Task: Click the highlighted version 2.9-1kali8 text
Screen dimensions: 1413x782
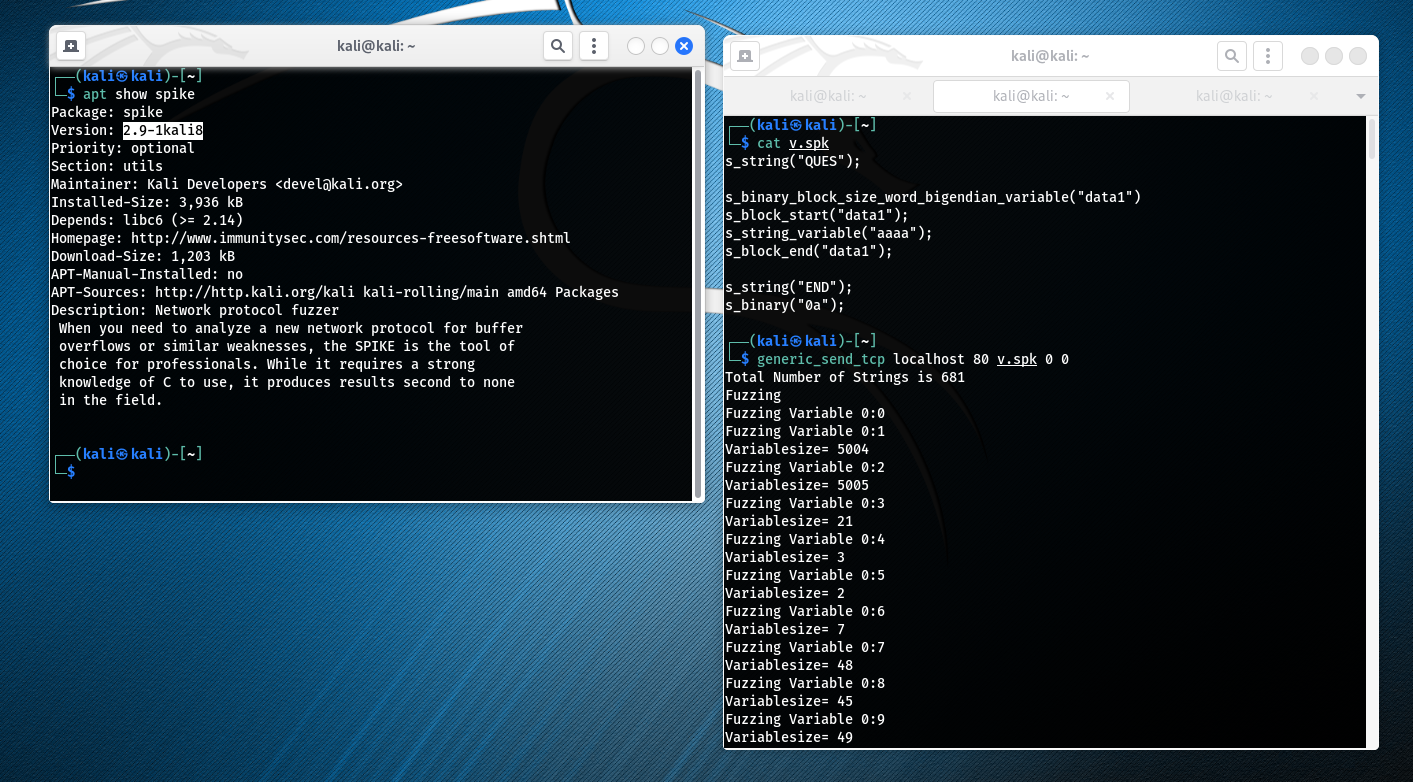Action: tap(163, 130)
